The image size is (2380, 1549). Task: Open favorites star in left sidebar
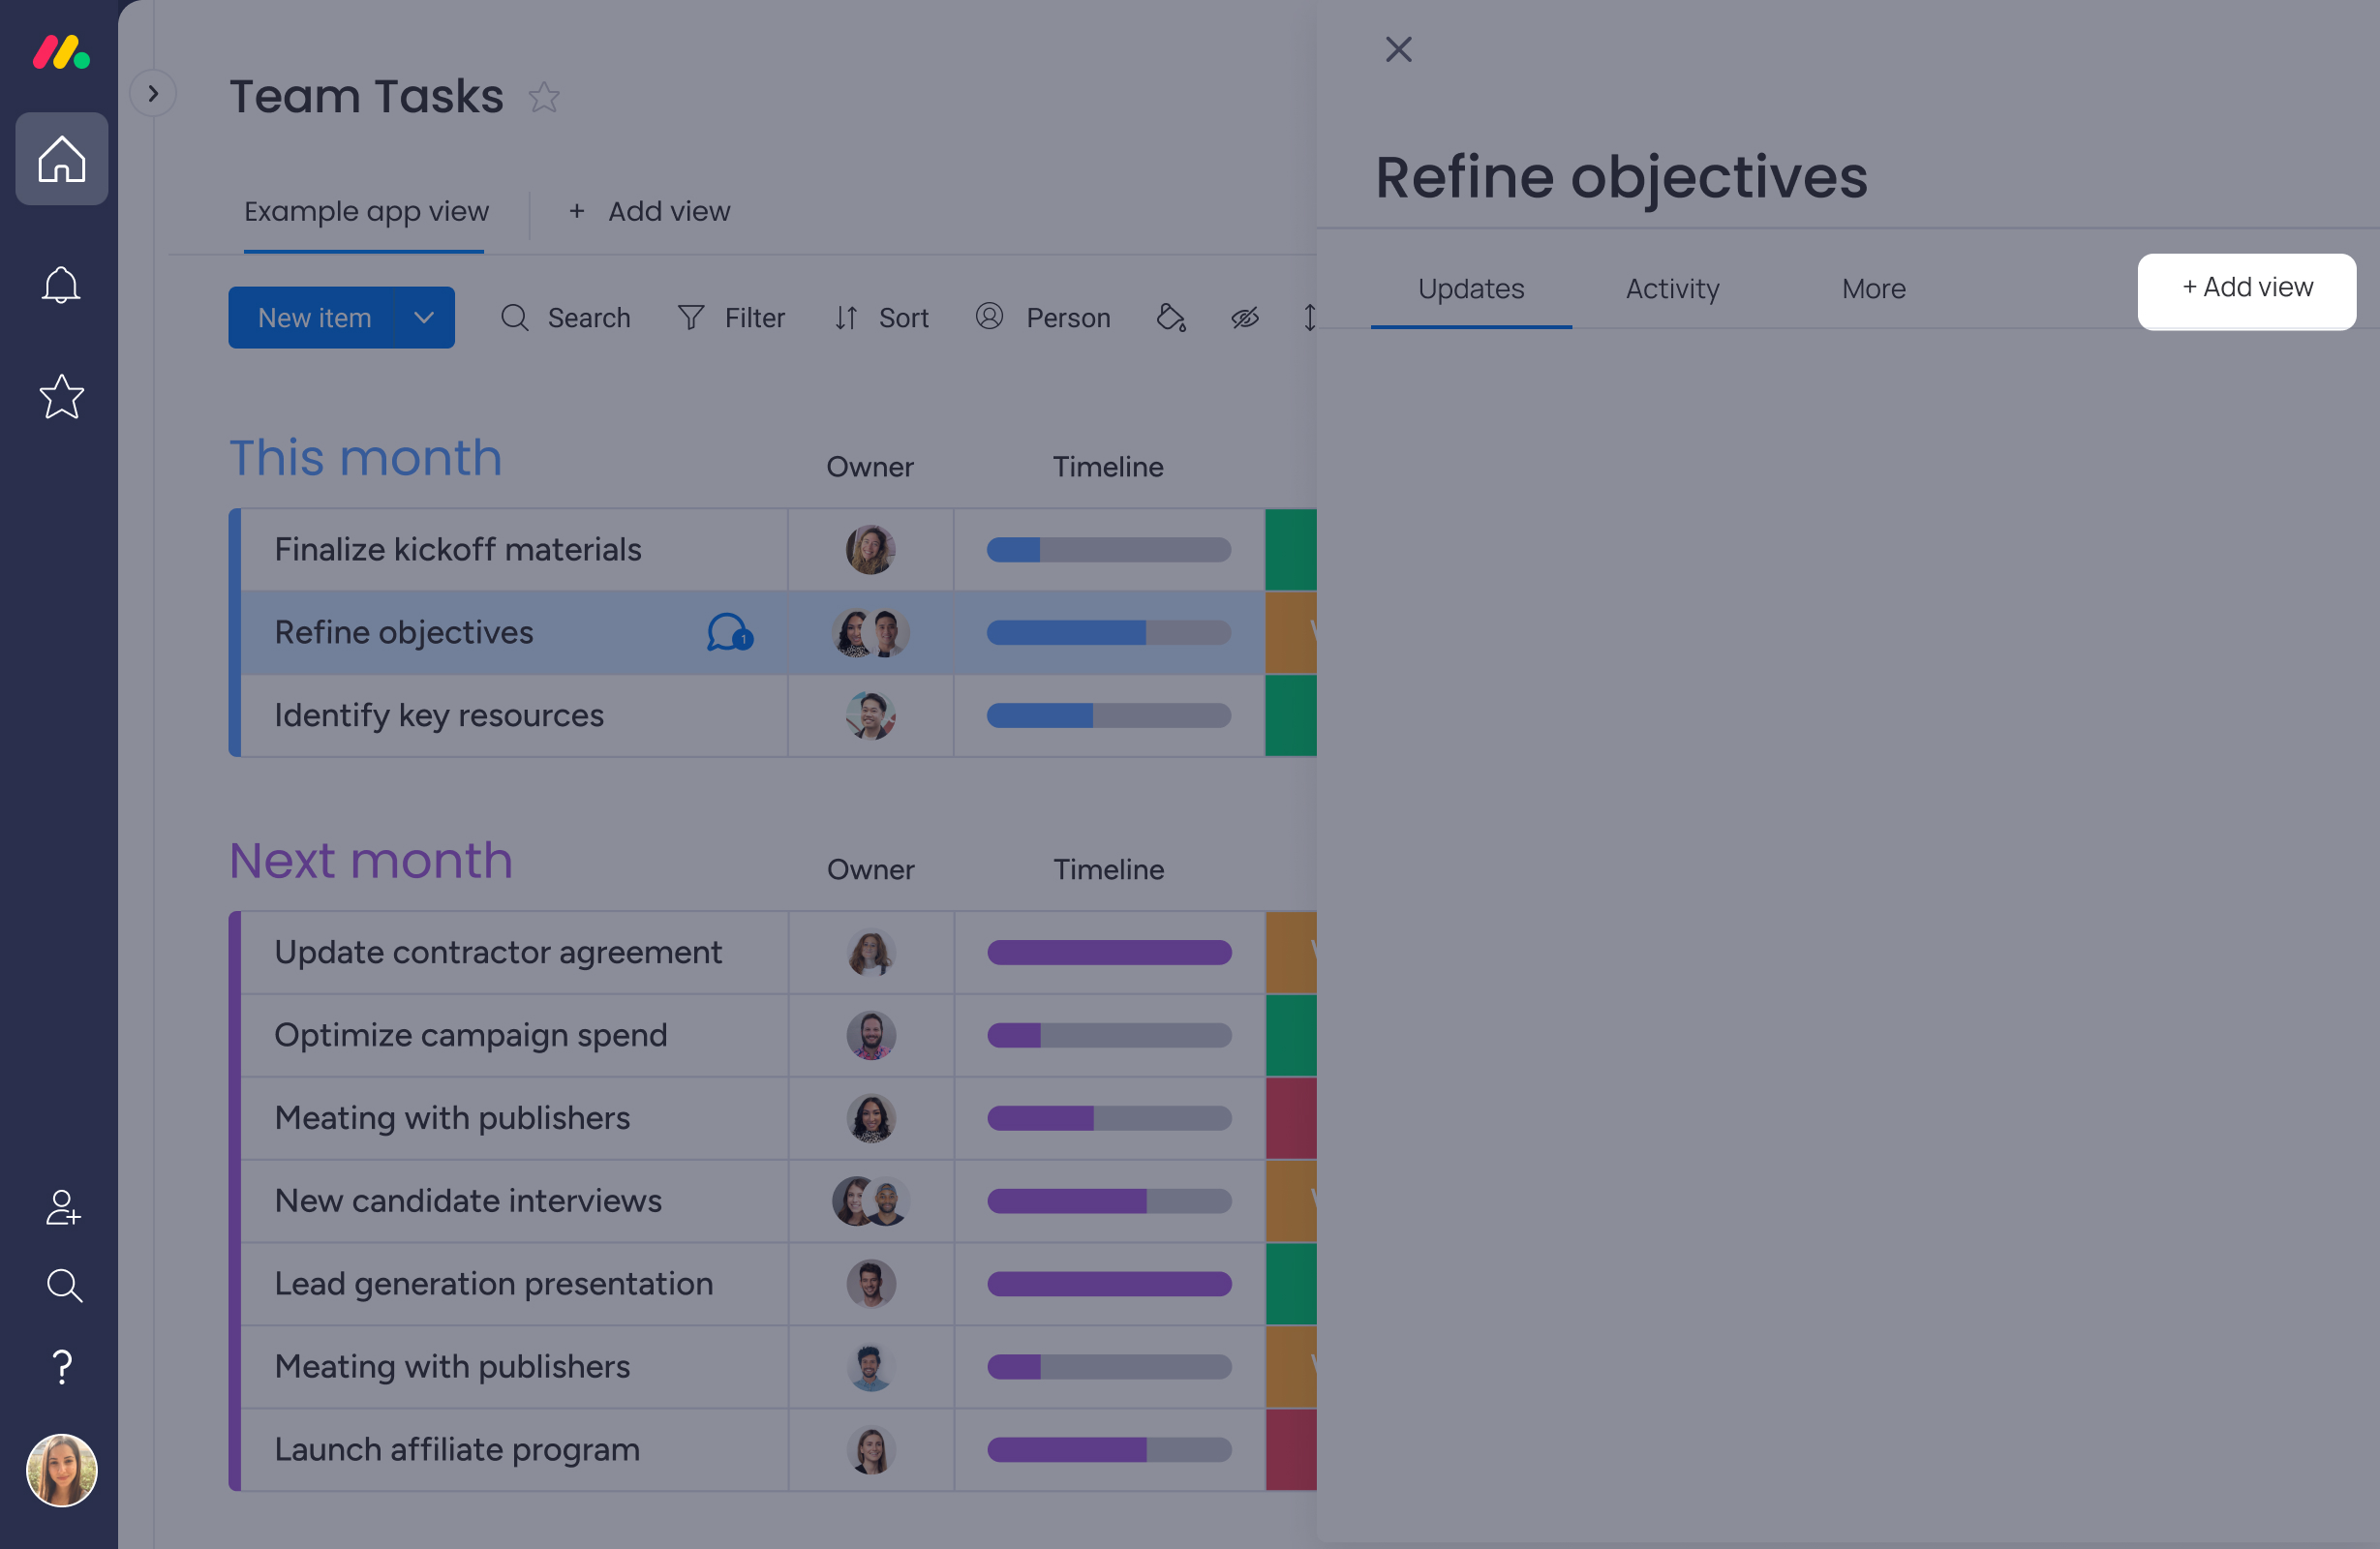(x=61, y=397)
